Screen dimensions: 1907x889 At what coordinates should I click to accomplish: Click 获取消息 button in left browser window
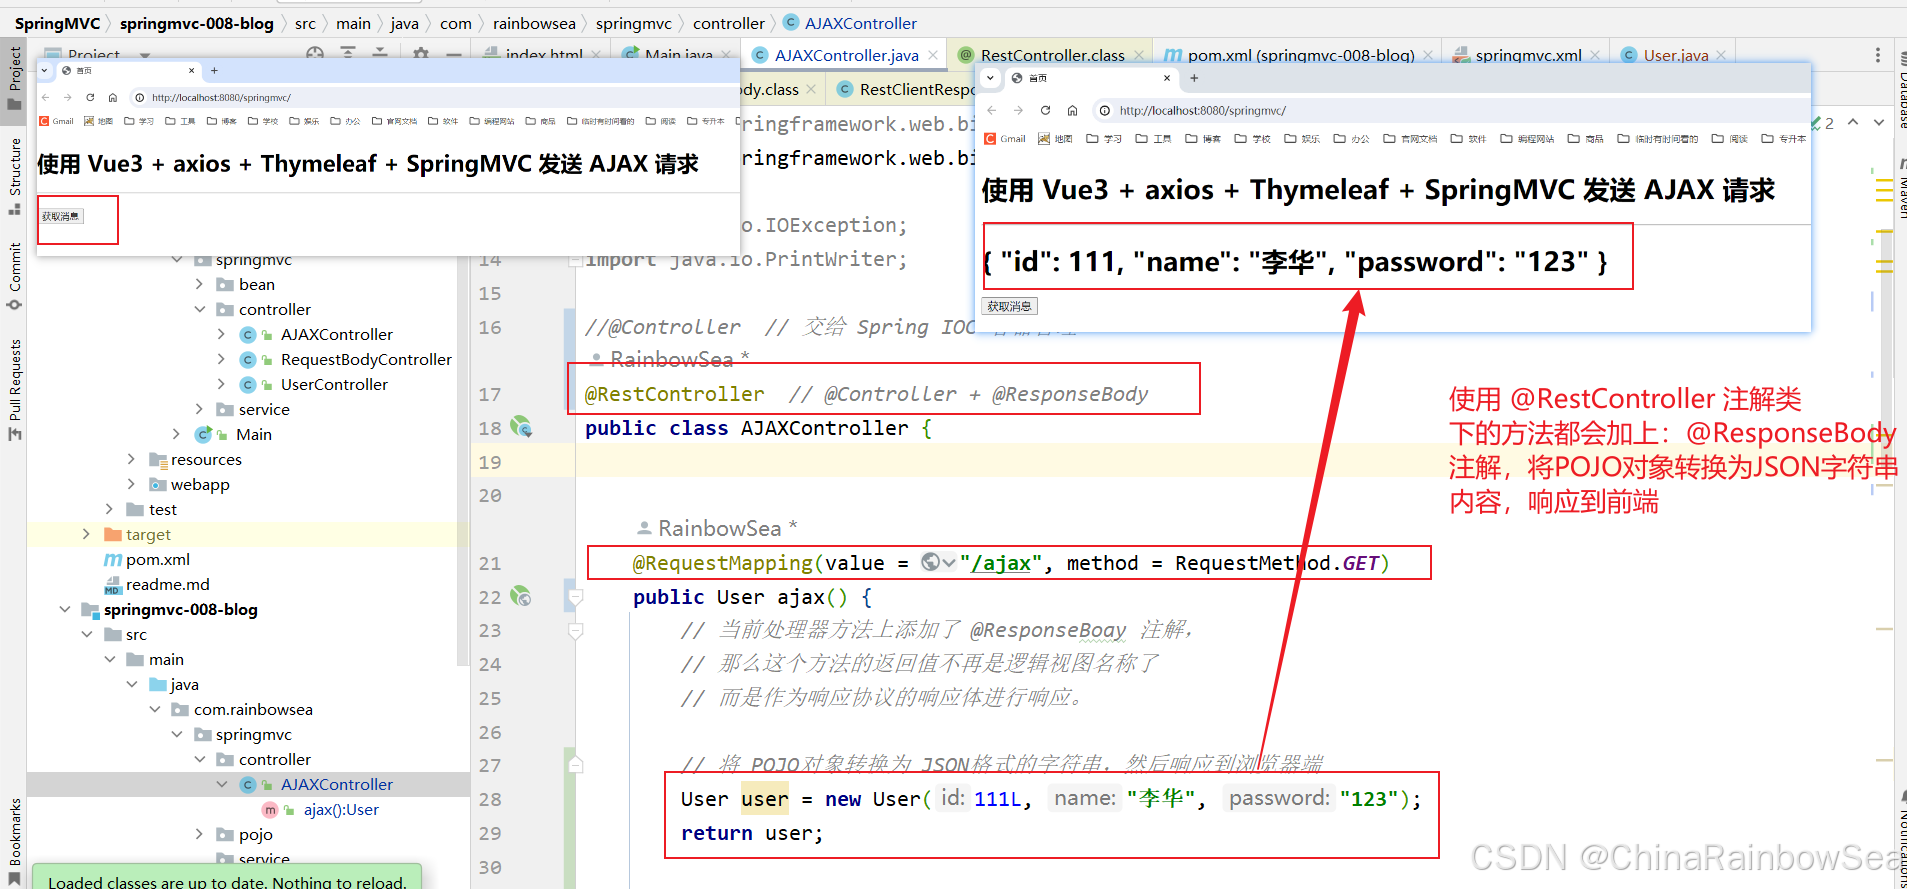pyautogui.click(x=61, y=216)
